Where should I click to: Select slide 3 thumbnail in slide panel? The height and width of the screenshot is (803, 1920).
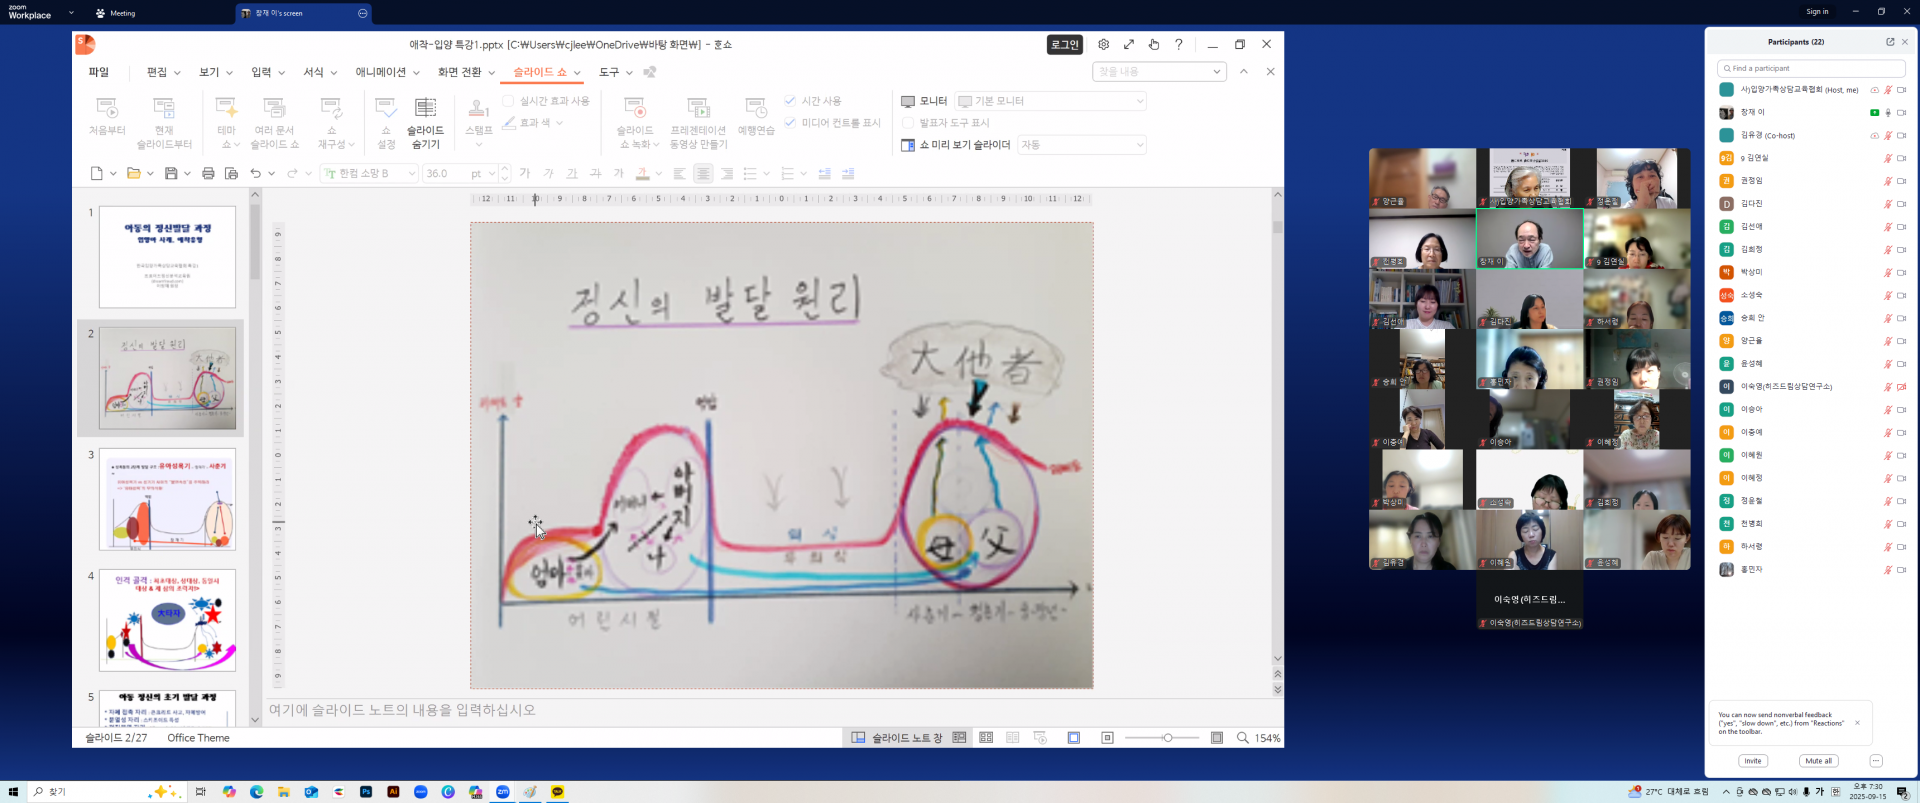pyautogui.click(x=167, y=499)
